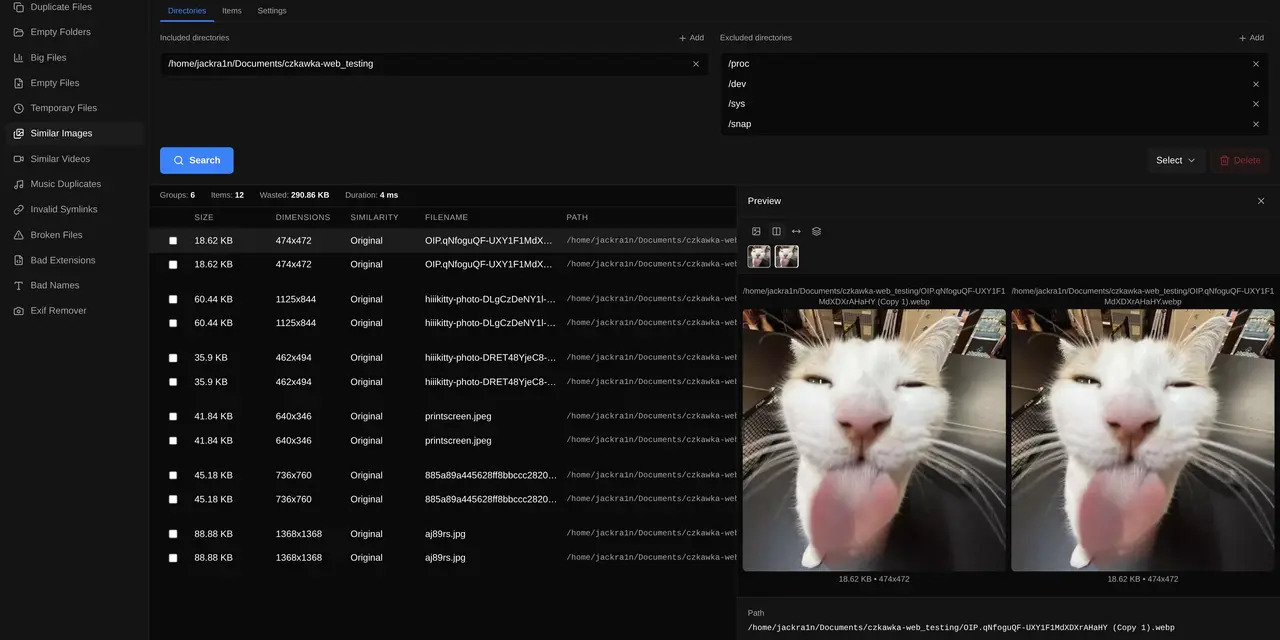Viewport: 1280px width, 640px height.
Task: Click the bottom preview Path value text
Action: (961, 628)
